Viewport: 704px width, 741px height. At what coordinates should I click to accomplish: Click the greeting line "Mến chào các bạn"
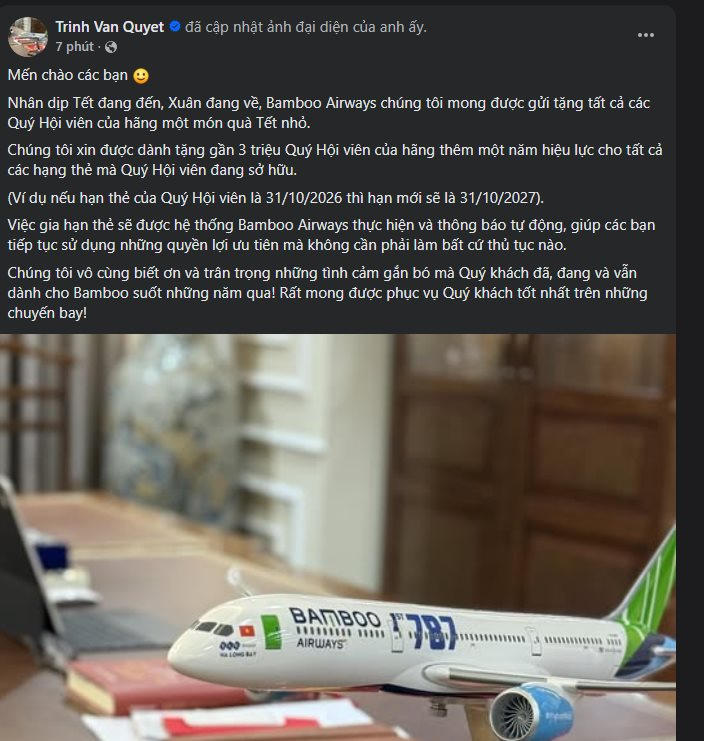click(68, 76)
